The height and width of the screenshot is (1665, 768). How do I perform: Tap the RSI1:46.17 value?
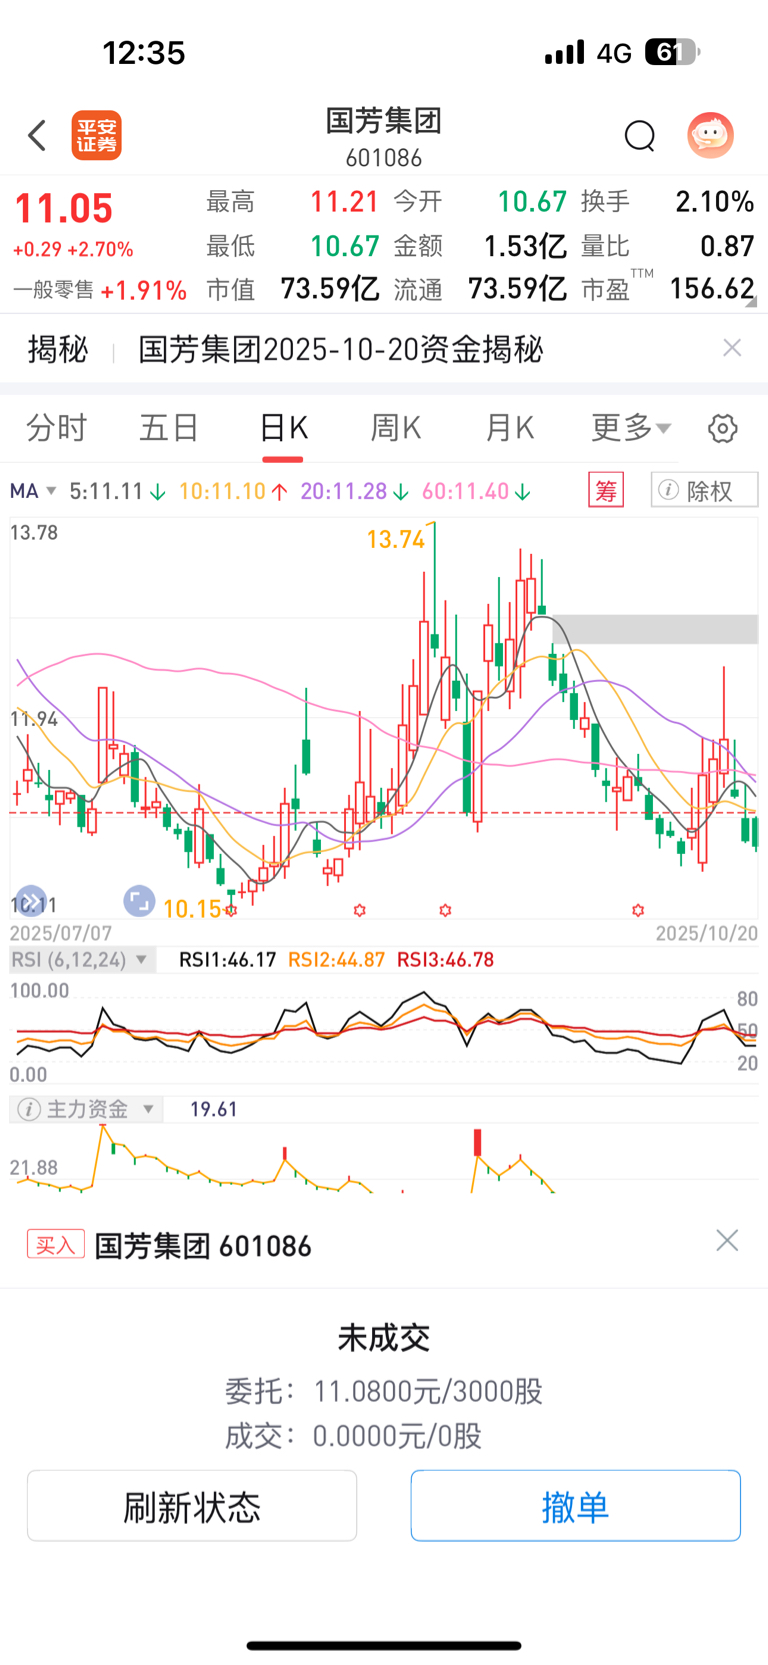click(227, 960)
